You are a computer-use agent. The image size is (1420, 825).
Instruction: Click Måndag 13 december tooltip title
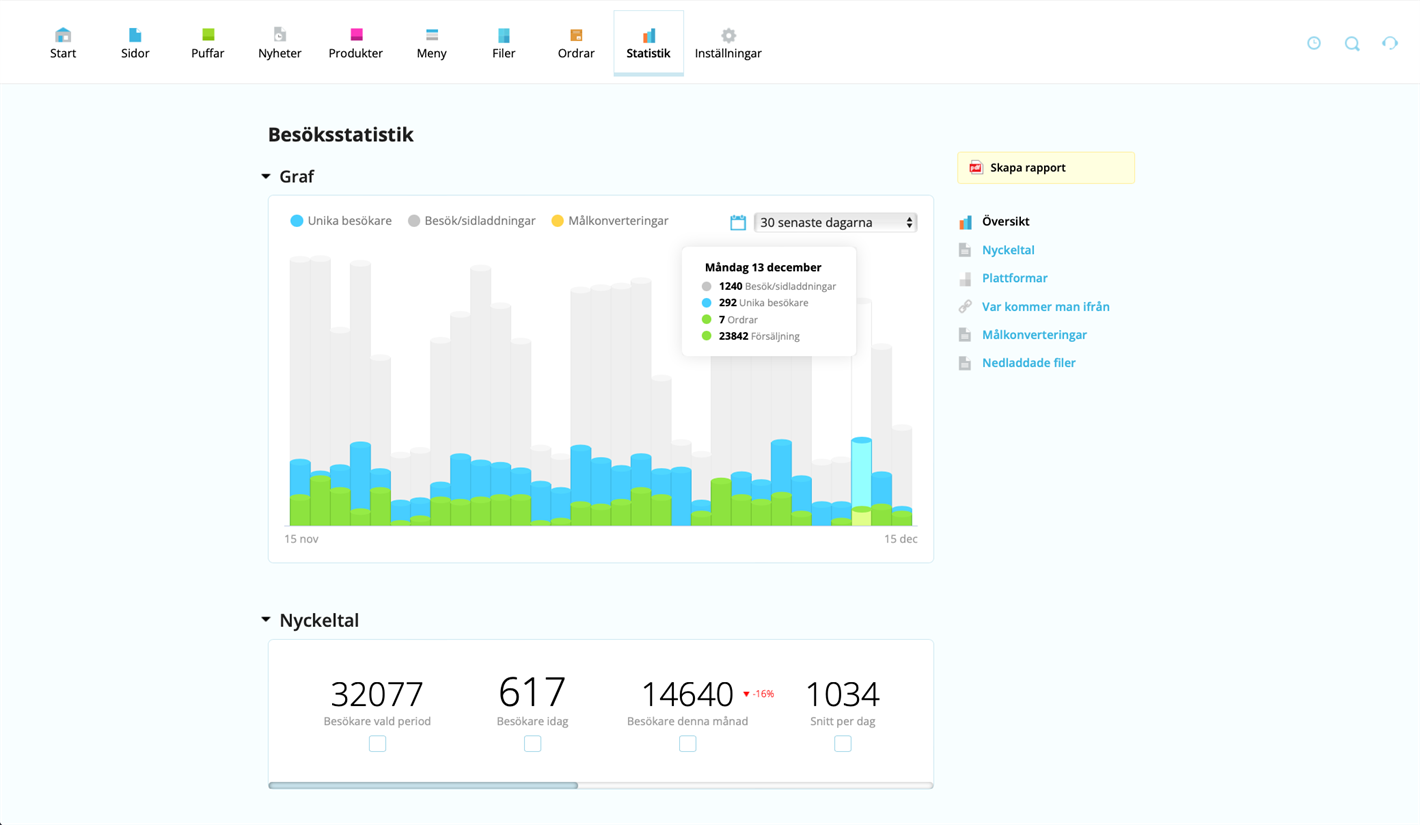pos(763,267)
